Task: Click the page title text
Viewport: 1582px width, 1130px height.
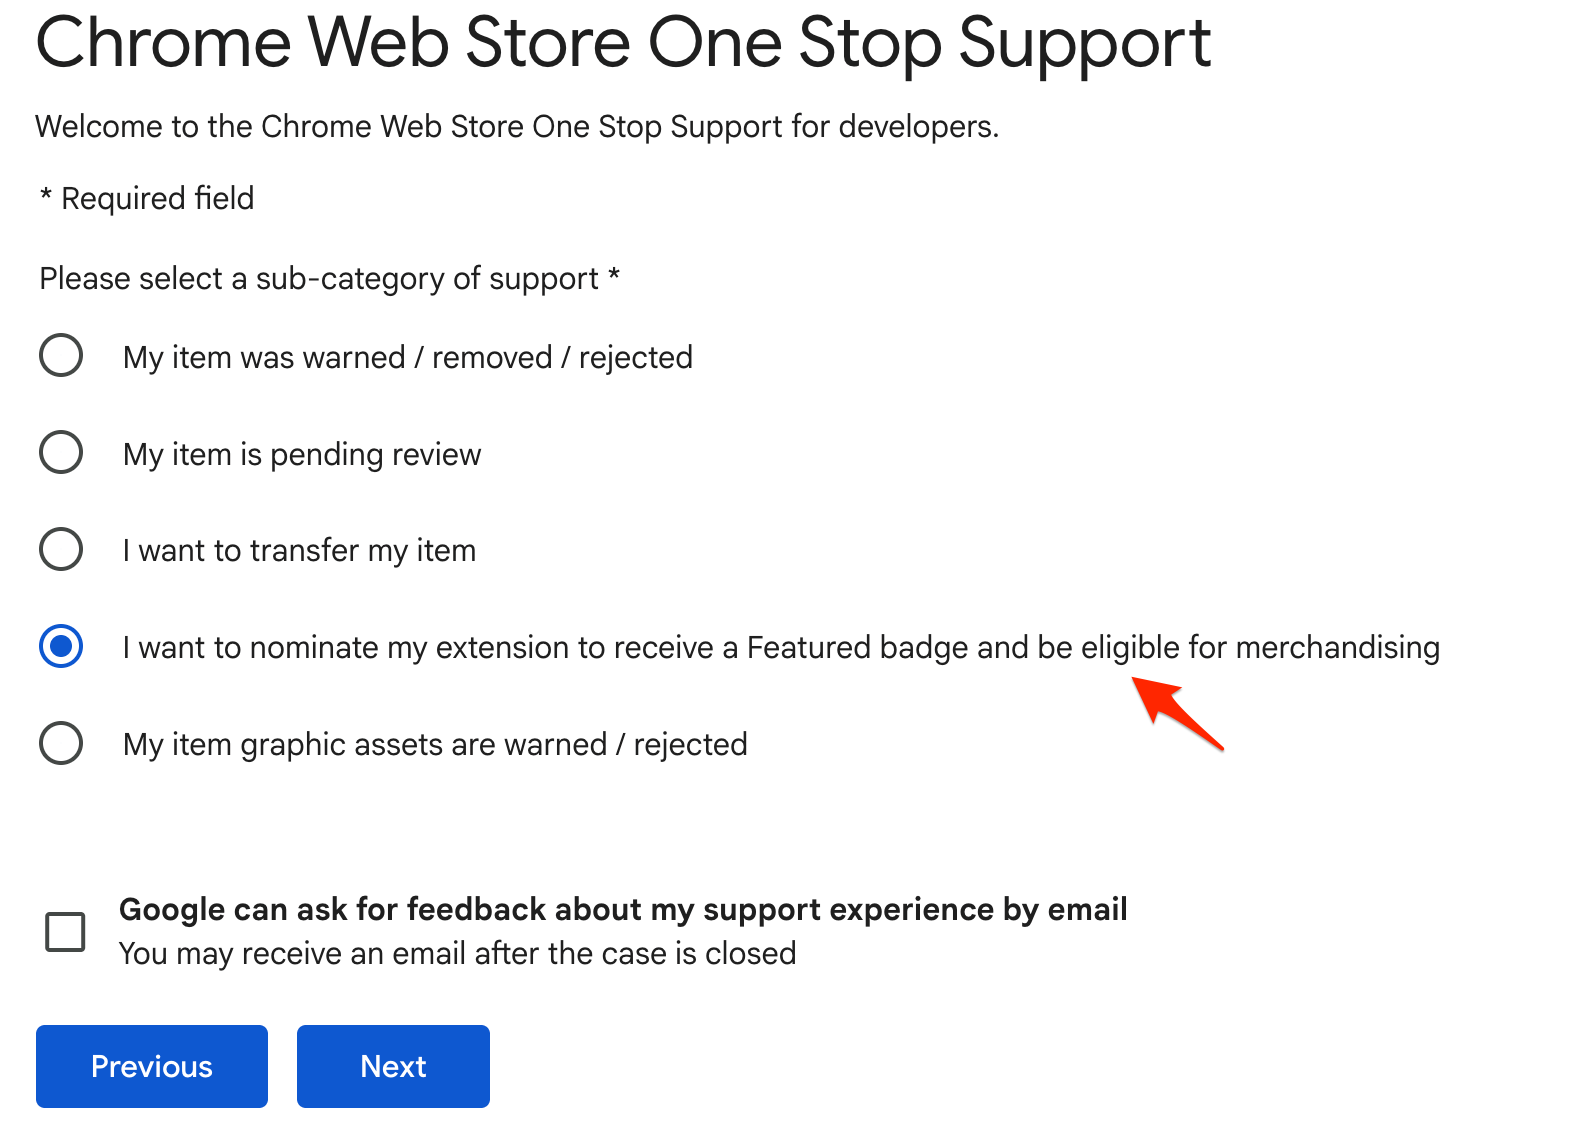Action: click(622, 42)
